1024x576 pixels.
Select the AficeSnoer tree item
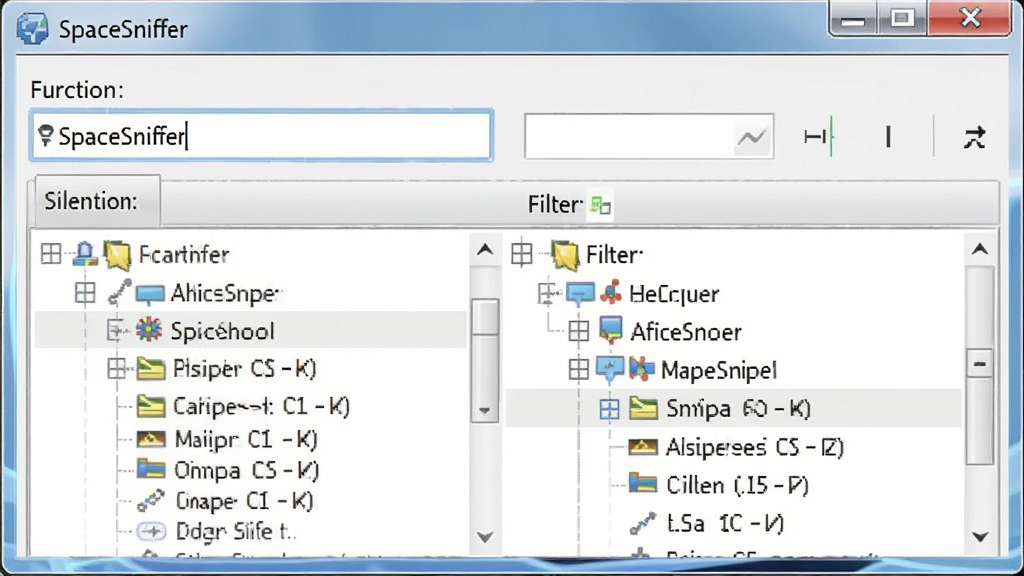(x=686, y=332)
